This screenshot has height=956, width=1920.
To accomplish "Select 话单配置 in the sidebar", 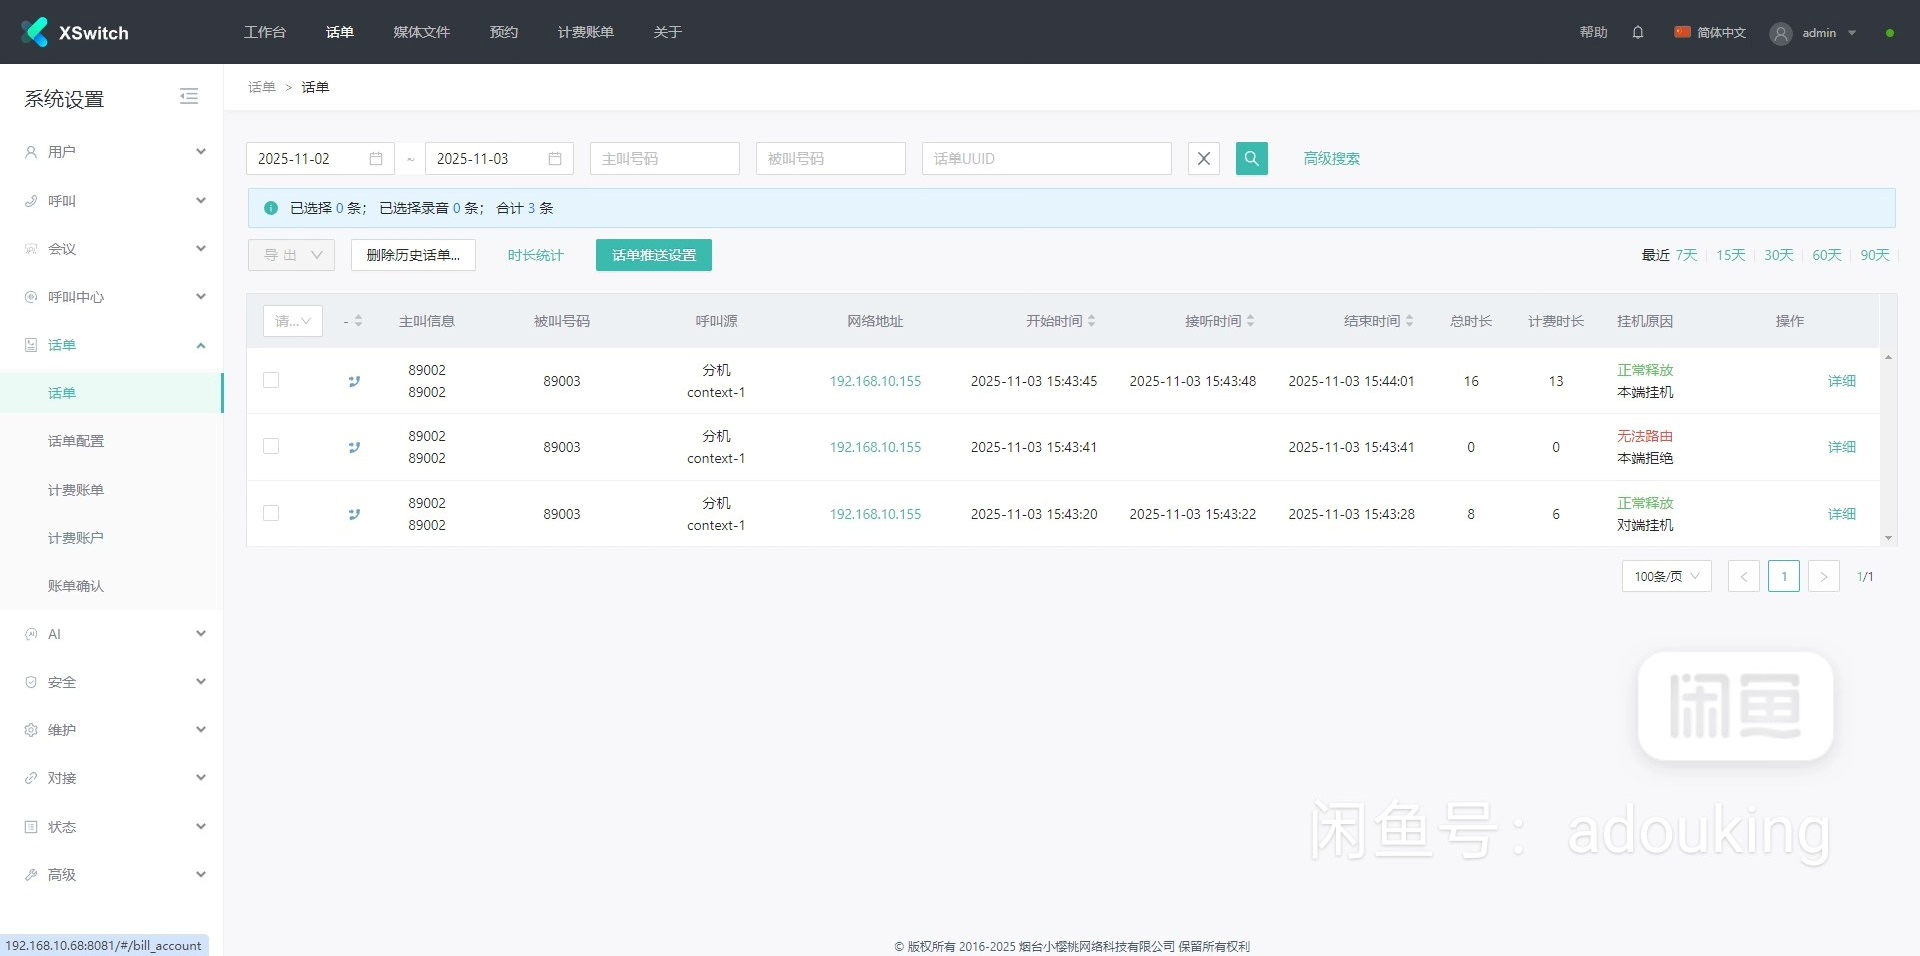I will click(x=76, y=441).
